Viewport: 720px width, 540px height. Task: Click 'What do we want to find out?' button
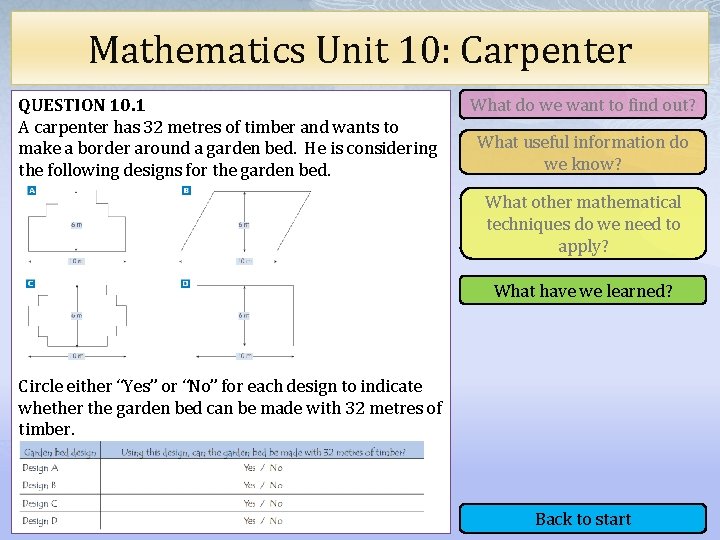(582, 105)
